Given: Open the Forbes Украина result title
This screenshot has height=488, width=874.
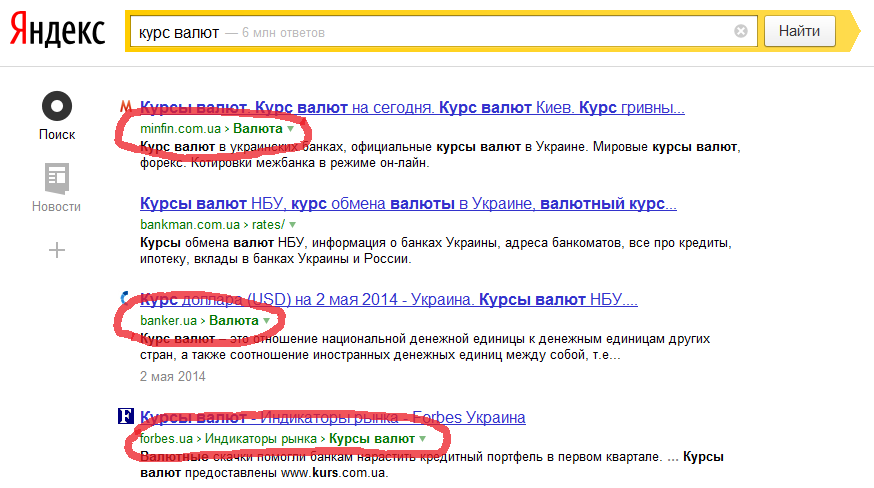Looking at the screenshot, I should [332, 417].
